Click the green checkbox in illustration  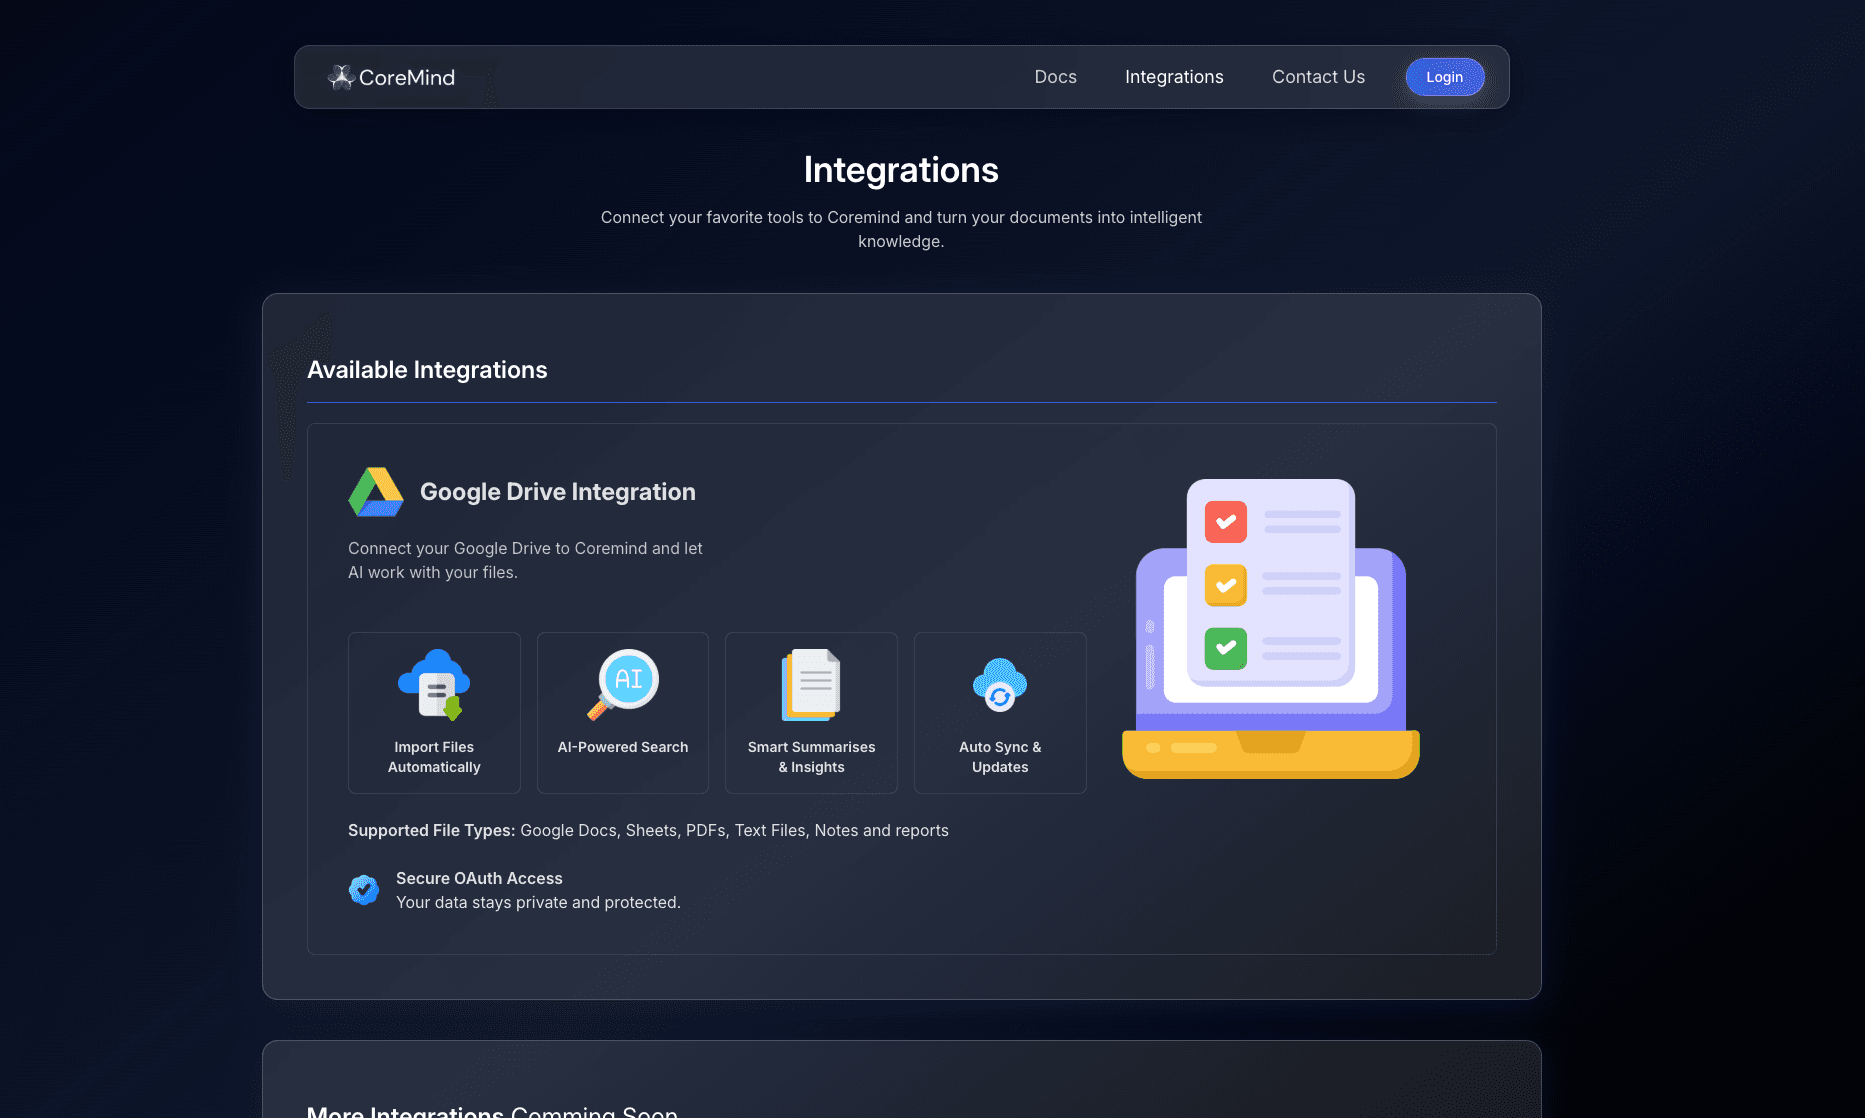[x=1226, y=648]
